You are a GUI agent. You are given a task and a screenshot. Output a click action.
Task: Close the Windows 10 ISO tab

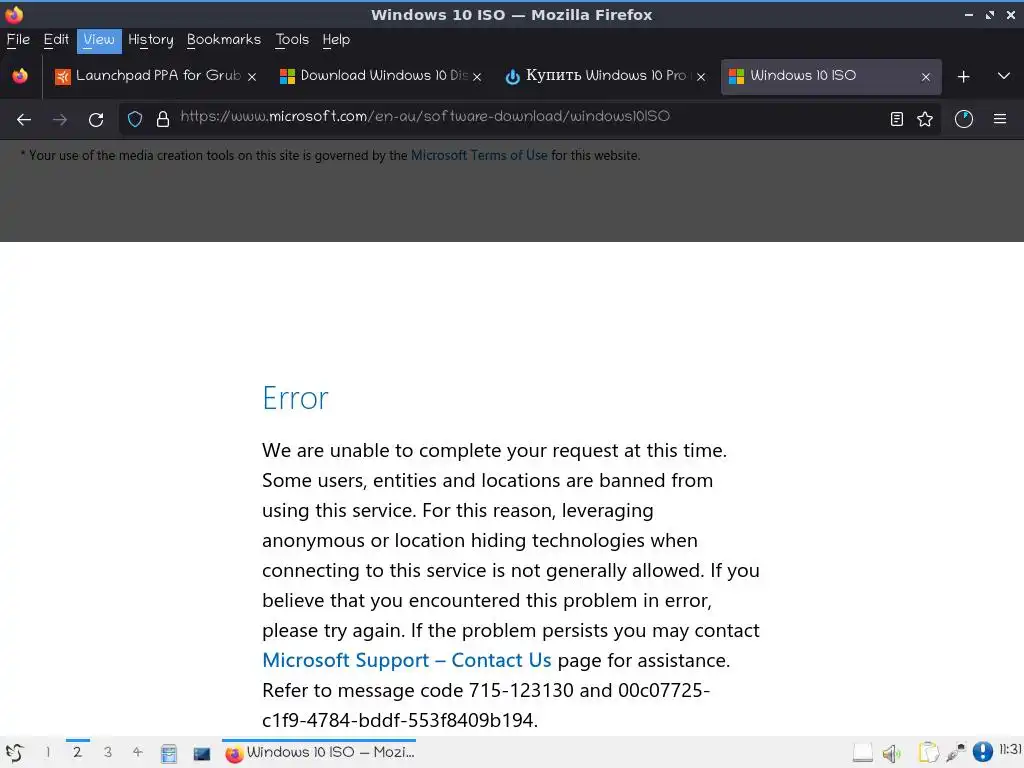click(x=925, y=76)
